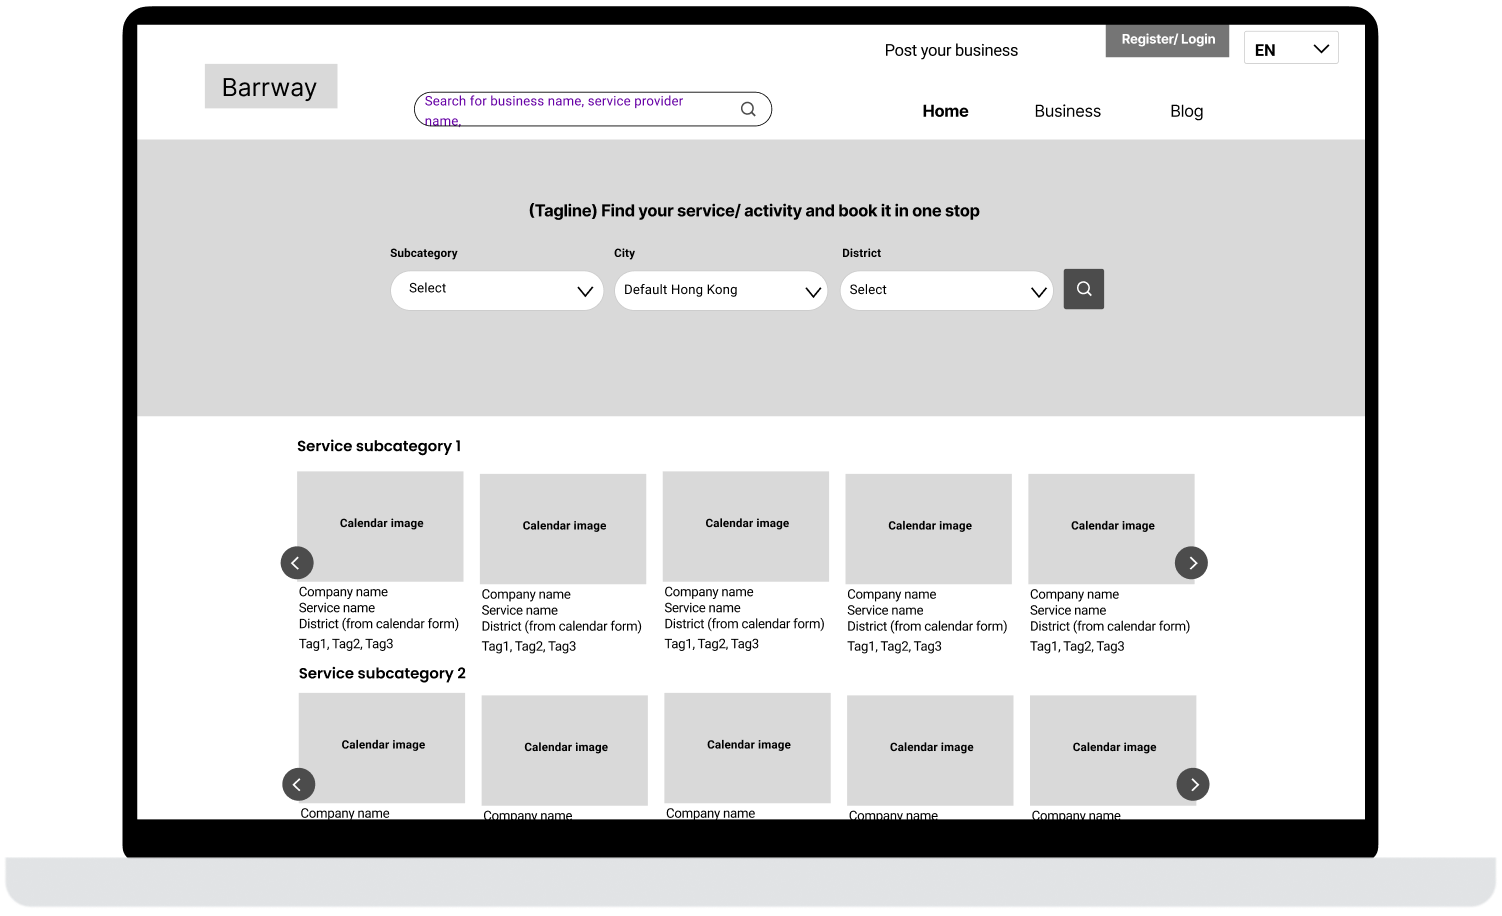
Task: Open the Business navigation item
Action: [x=1067, y=111]
